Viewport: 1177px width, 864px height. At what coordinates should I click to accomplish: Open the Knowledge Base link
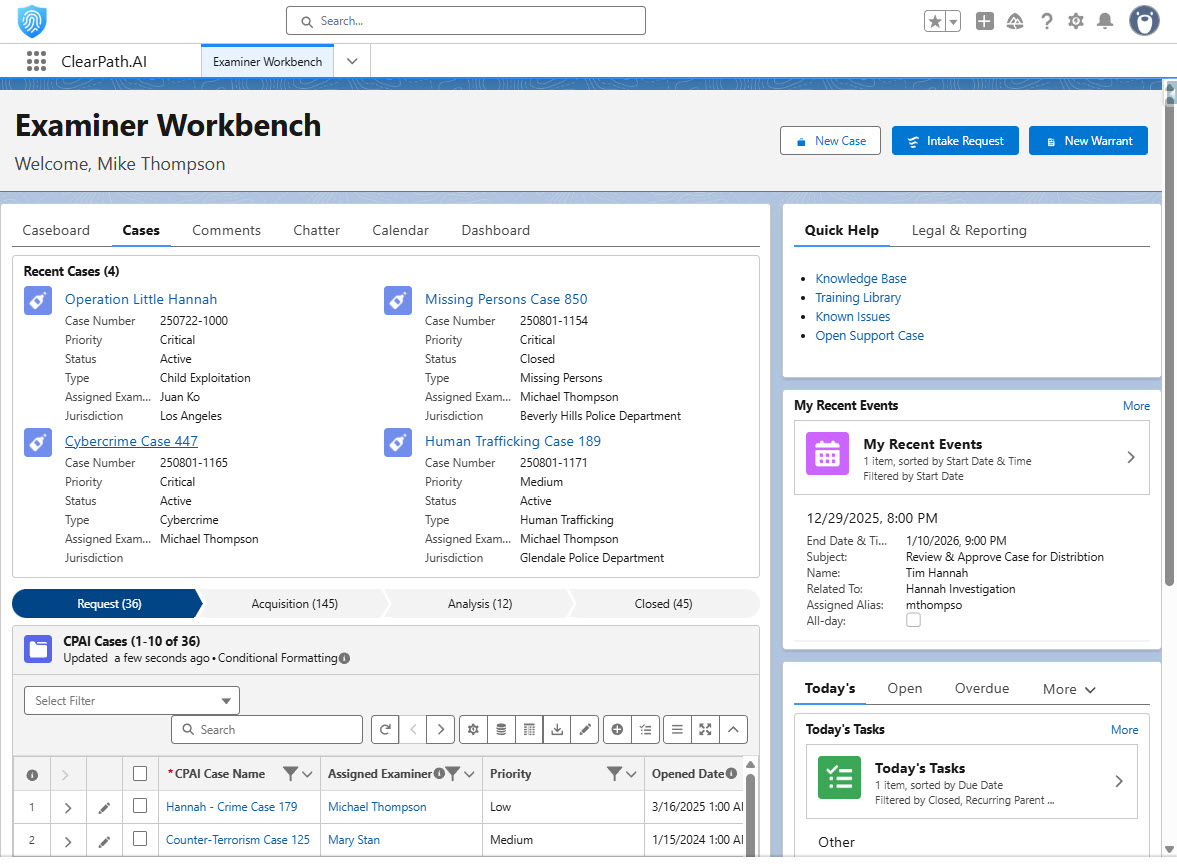(x=861, y=279)
